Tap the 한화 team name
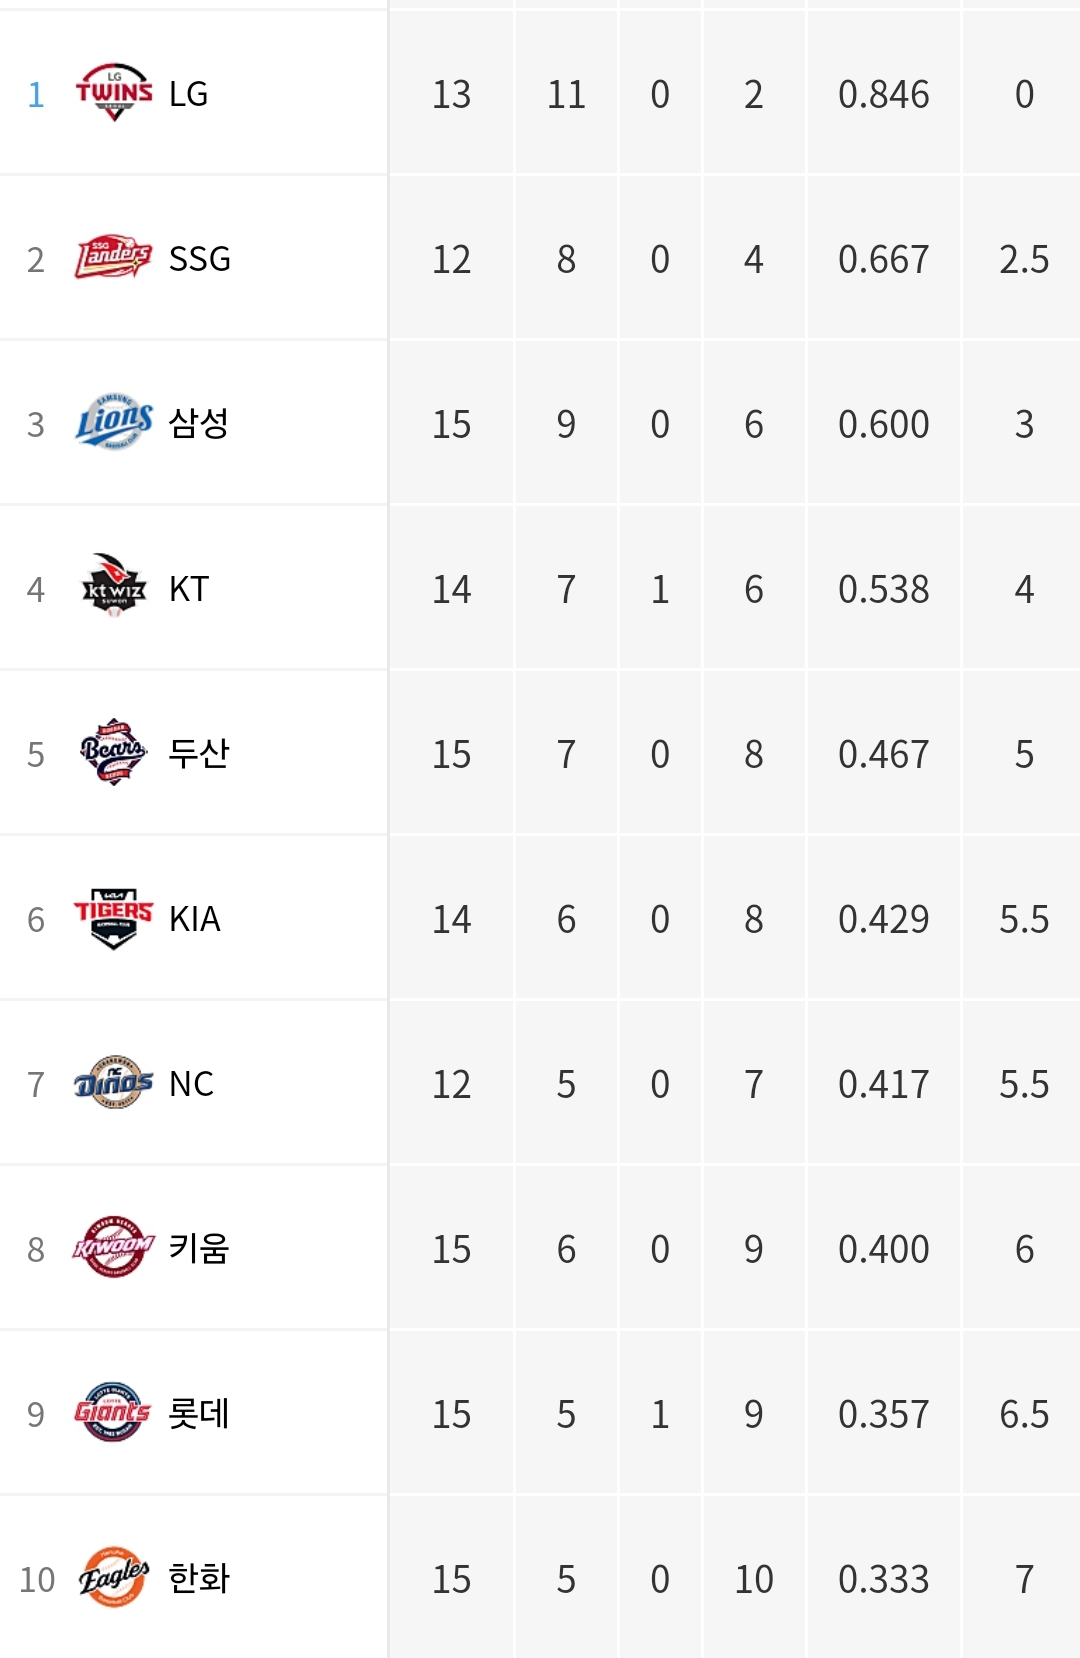1080x1658 pixels. pyautogui.click(x=199, y=1578)
